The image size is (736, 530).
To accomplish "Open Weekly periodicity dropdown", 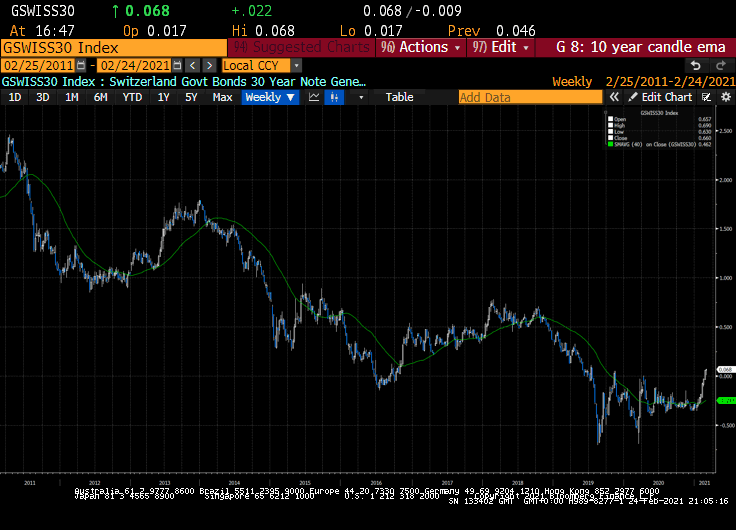I will point(270,97).
